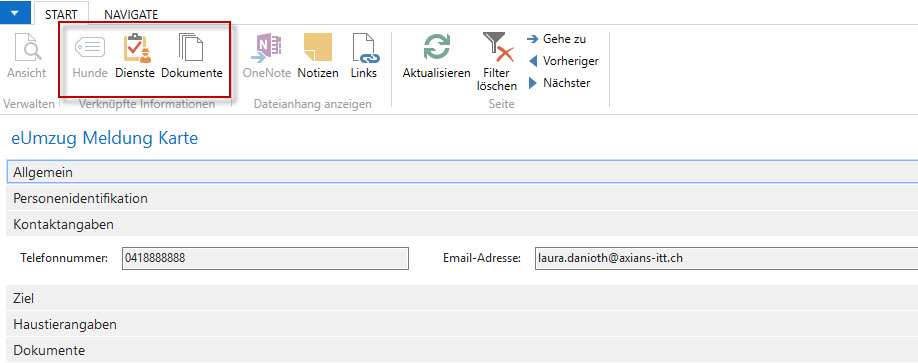Expand the Dokumente section at bottom
Image resolution: width=918 pixels, height=363 pixels.
pyautogui.click(x=463, y=351)
